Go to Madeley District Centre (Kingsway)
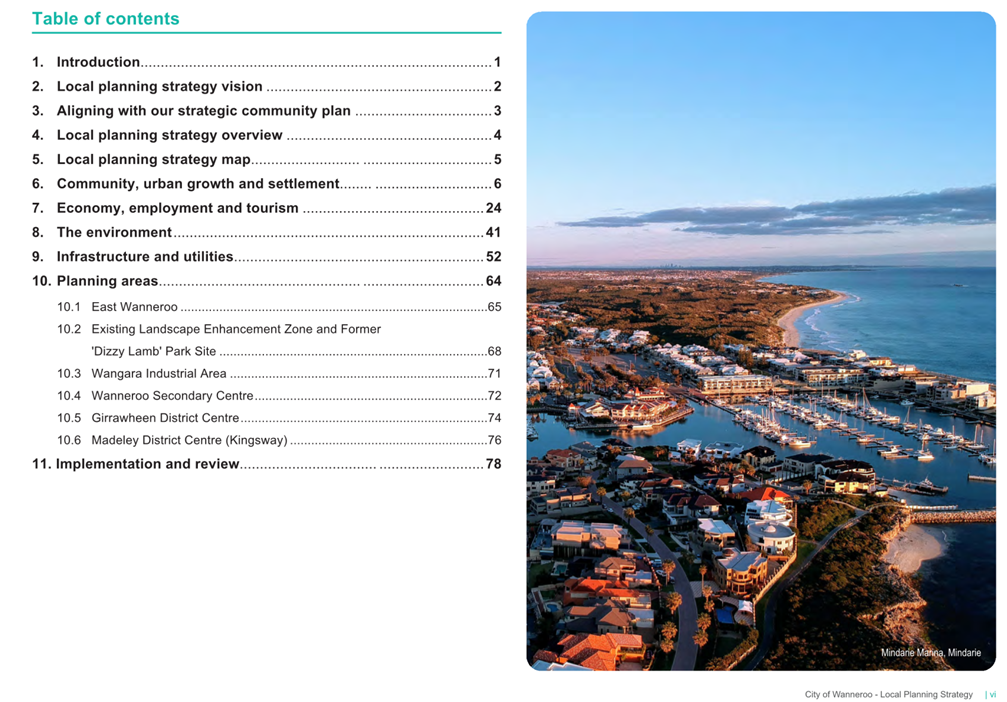Image resolution: width=1007 pixels, height=702 pixels. point(279,441)
